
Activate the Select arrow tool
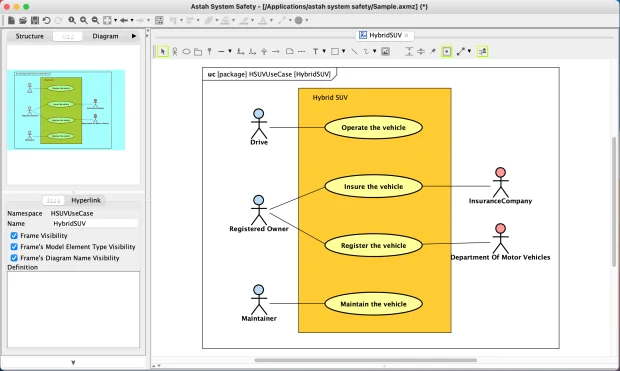click(x=163, y=51)
